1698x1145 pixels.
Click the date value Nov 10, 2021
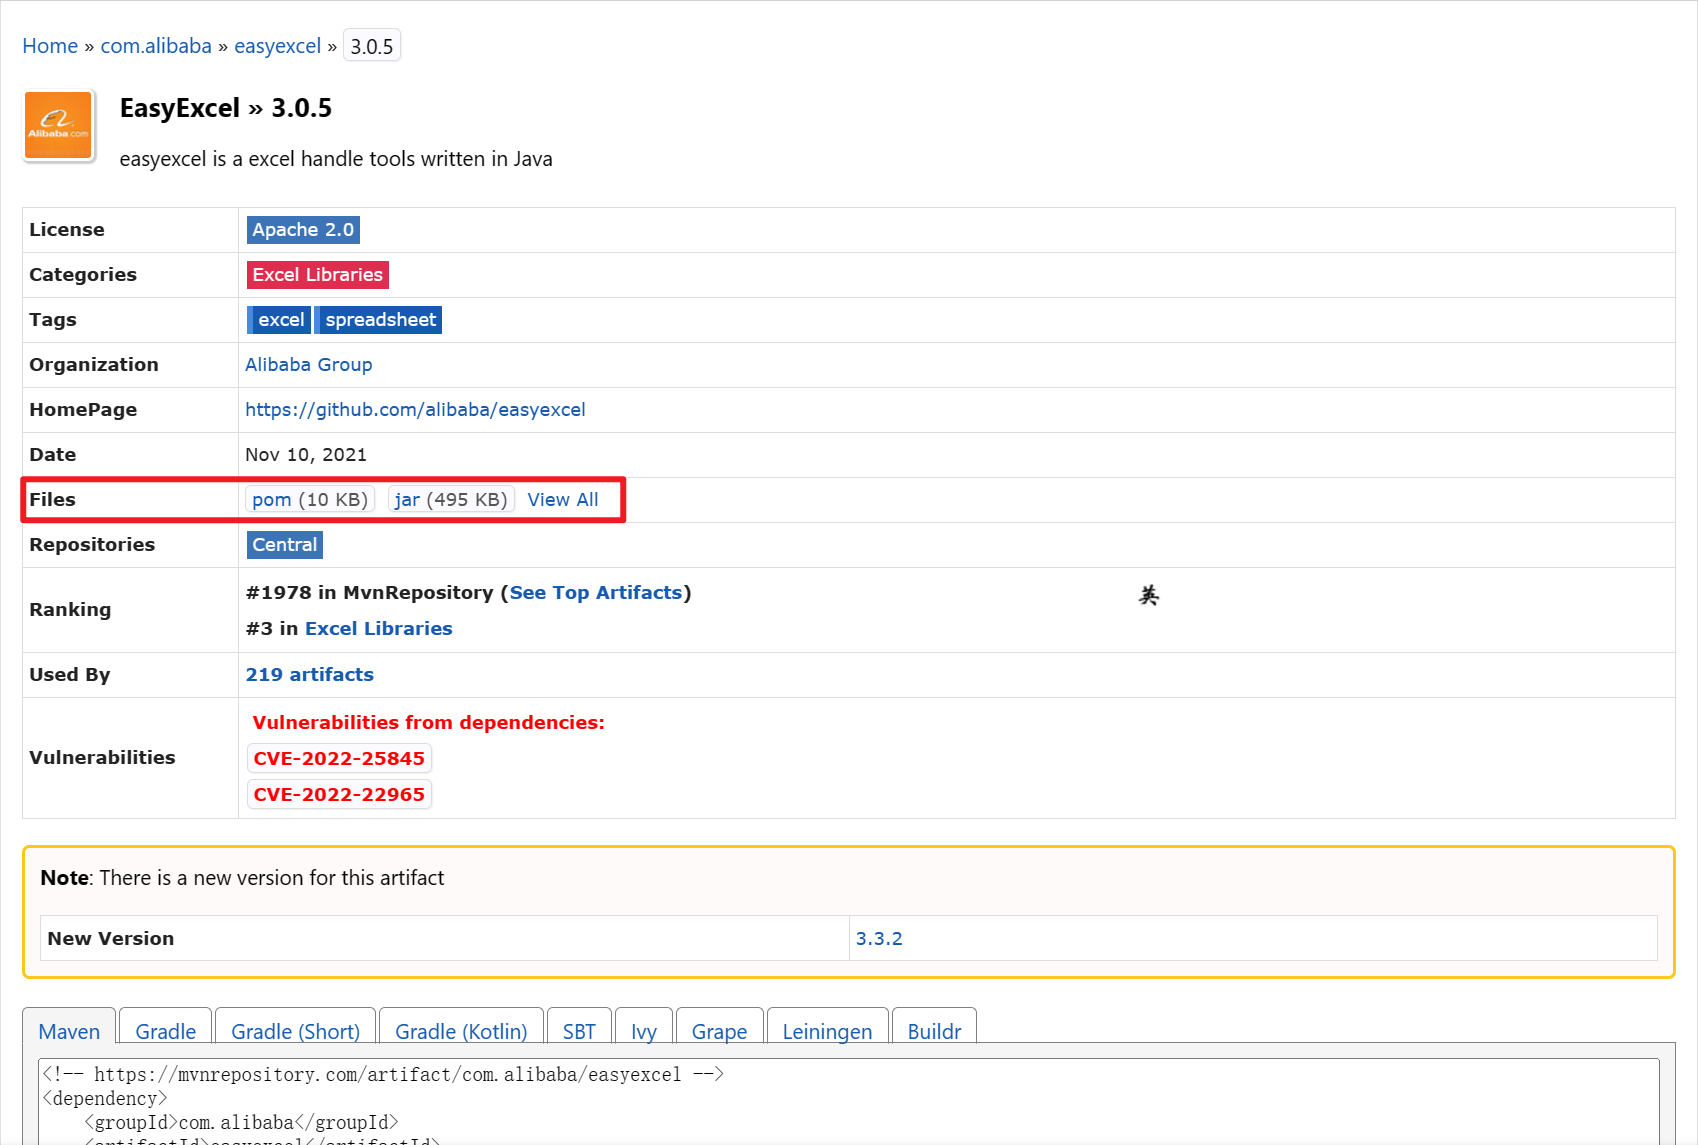point(306,455)
